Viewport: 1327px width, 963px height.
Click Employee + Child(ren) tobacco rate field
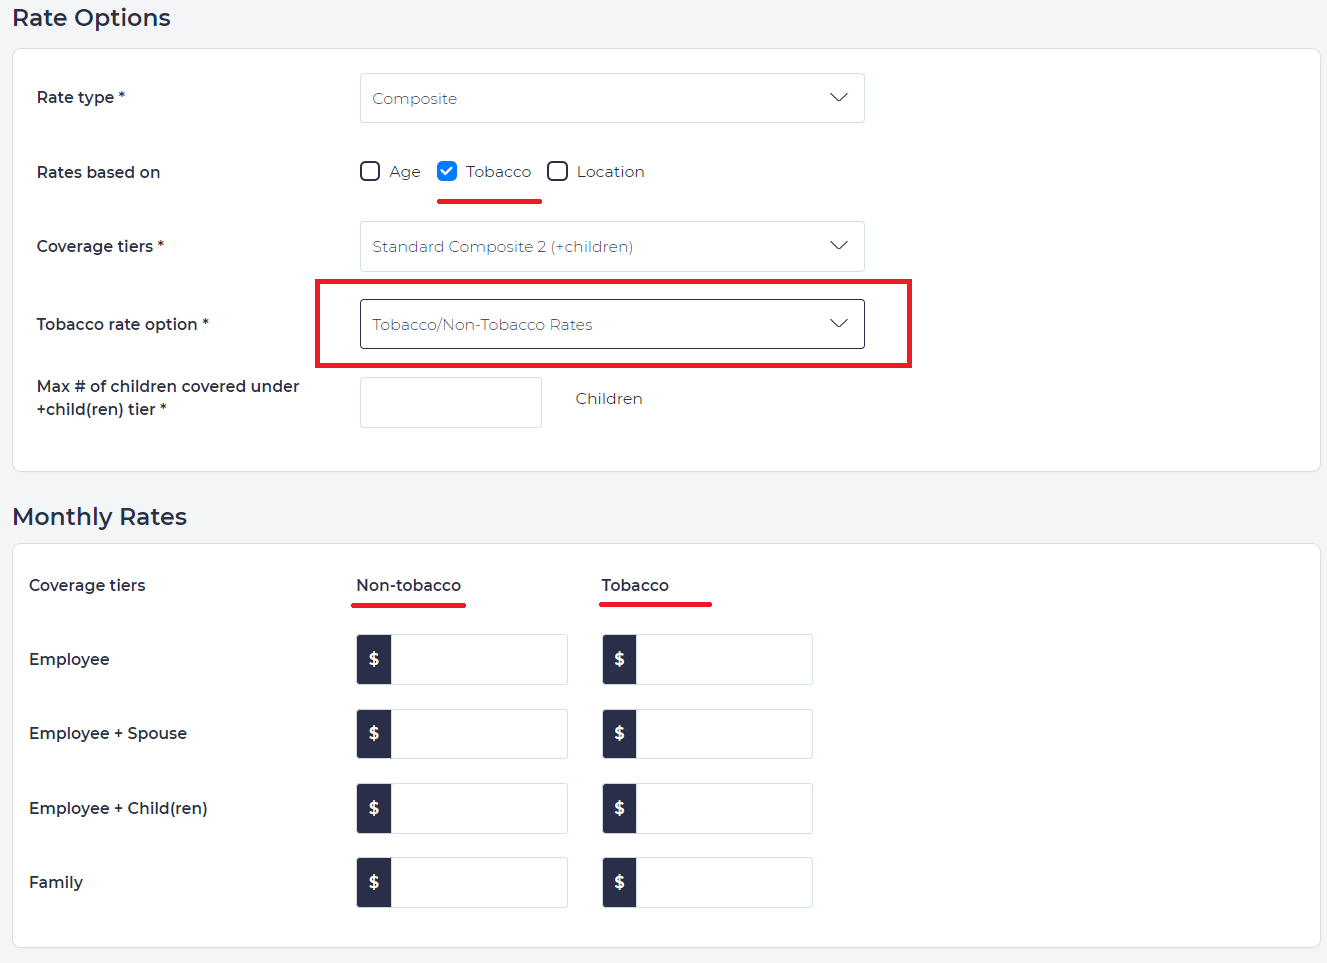coord(724,808)
